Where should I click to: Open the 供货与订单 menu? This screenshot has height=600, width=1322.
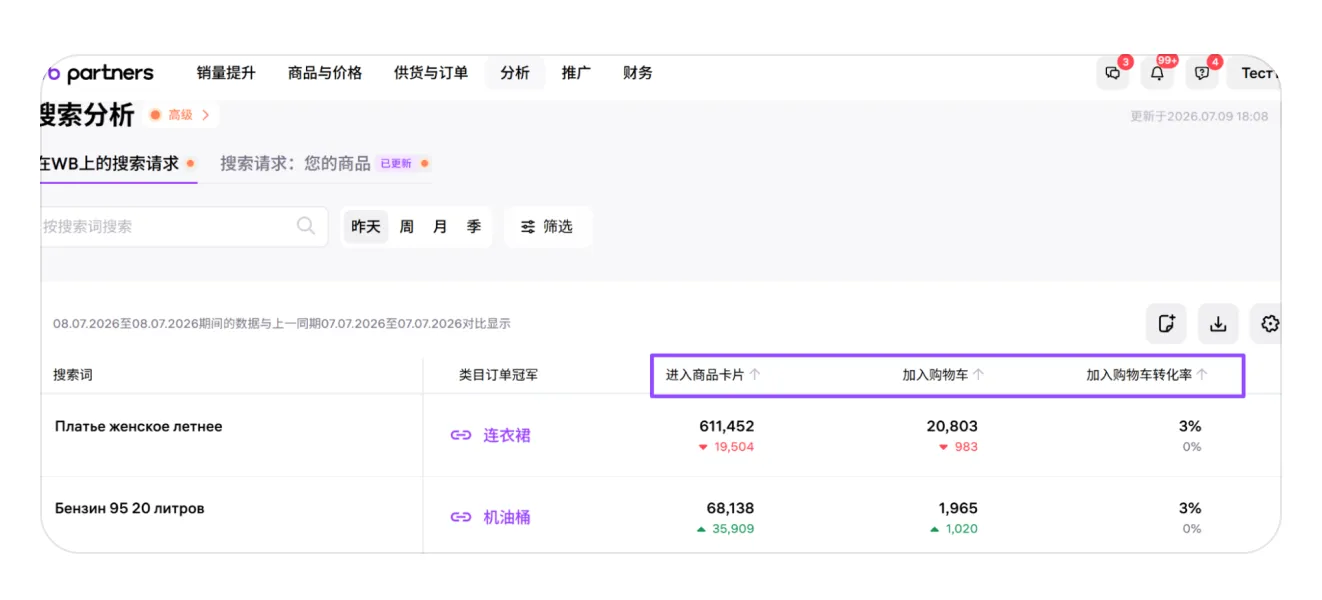pos(431,73)
